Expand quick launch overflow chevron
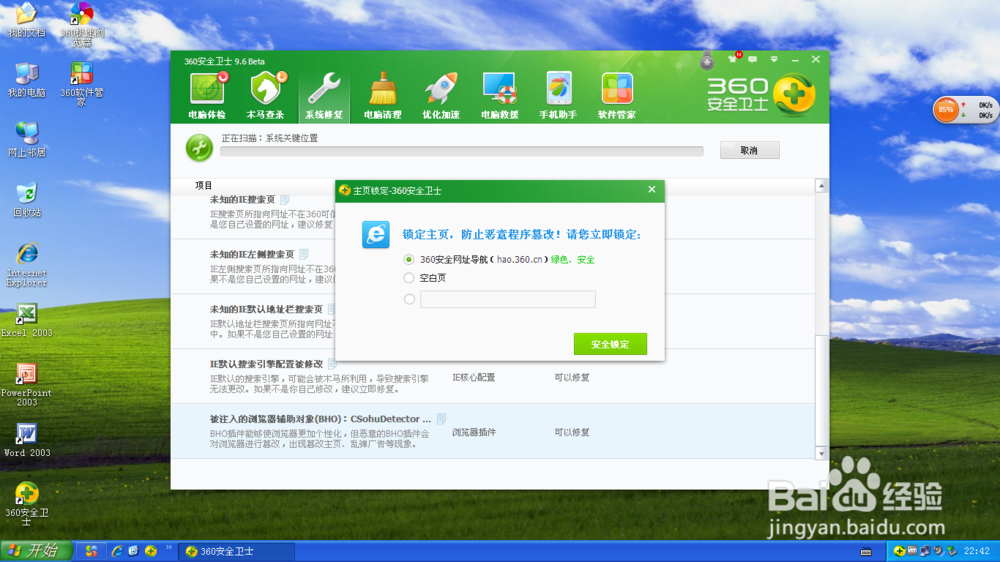The height and width of the screenshot is (562, 1000). 168,547
